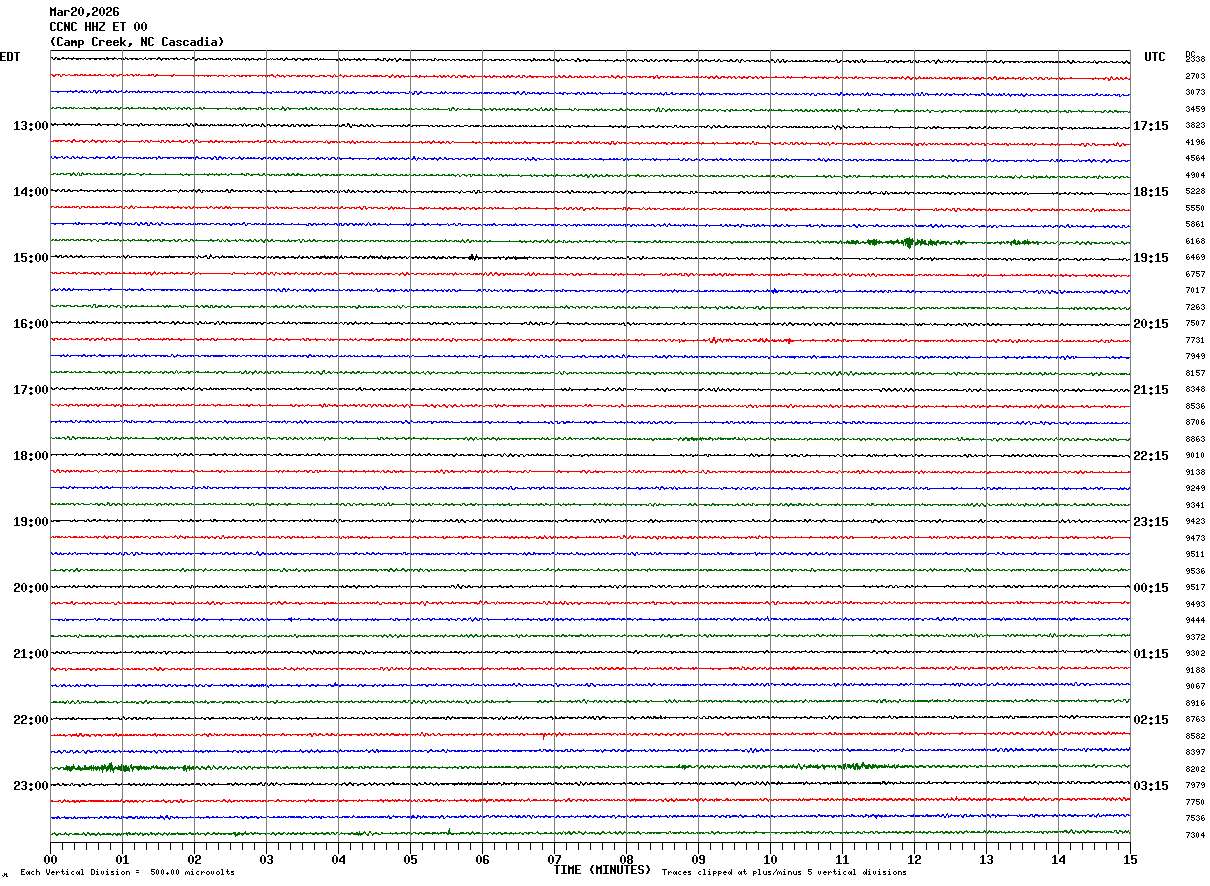Select the 22:00 EDT time label
This screenshot has height=886, width=1210.
(x=30, y=720)
